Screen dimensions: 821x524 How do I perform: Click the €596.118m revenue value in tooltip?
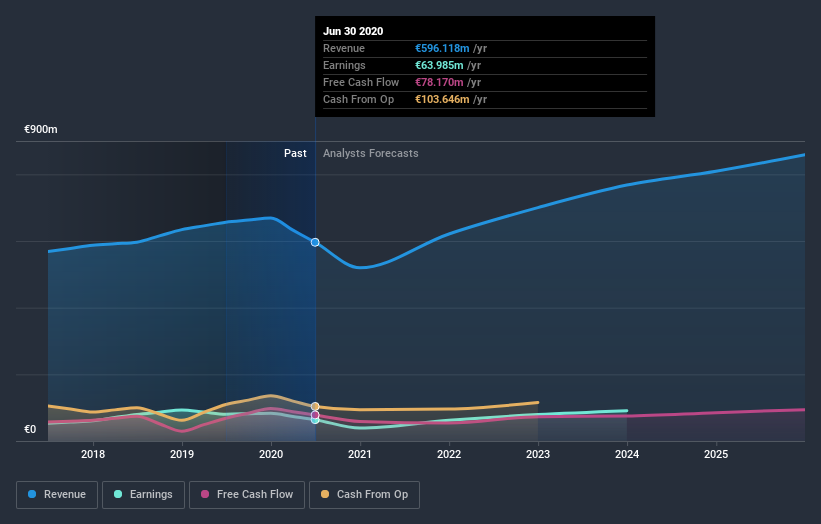click(x=442, y=48)
